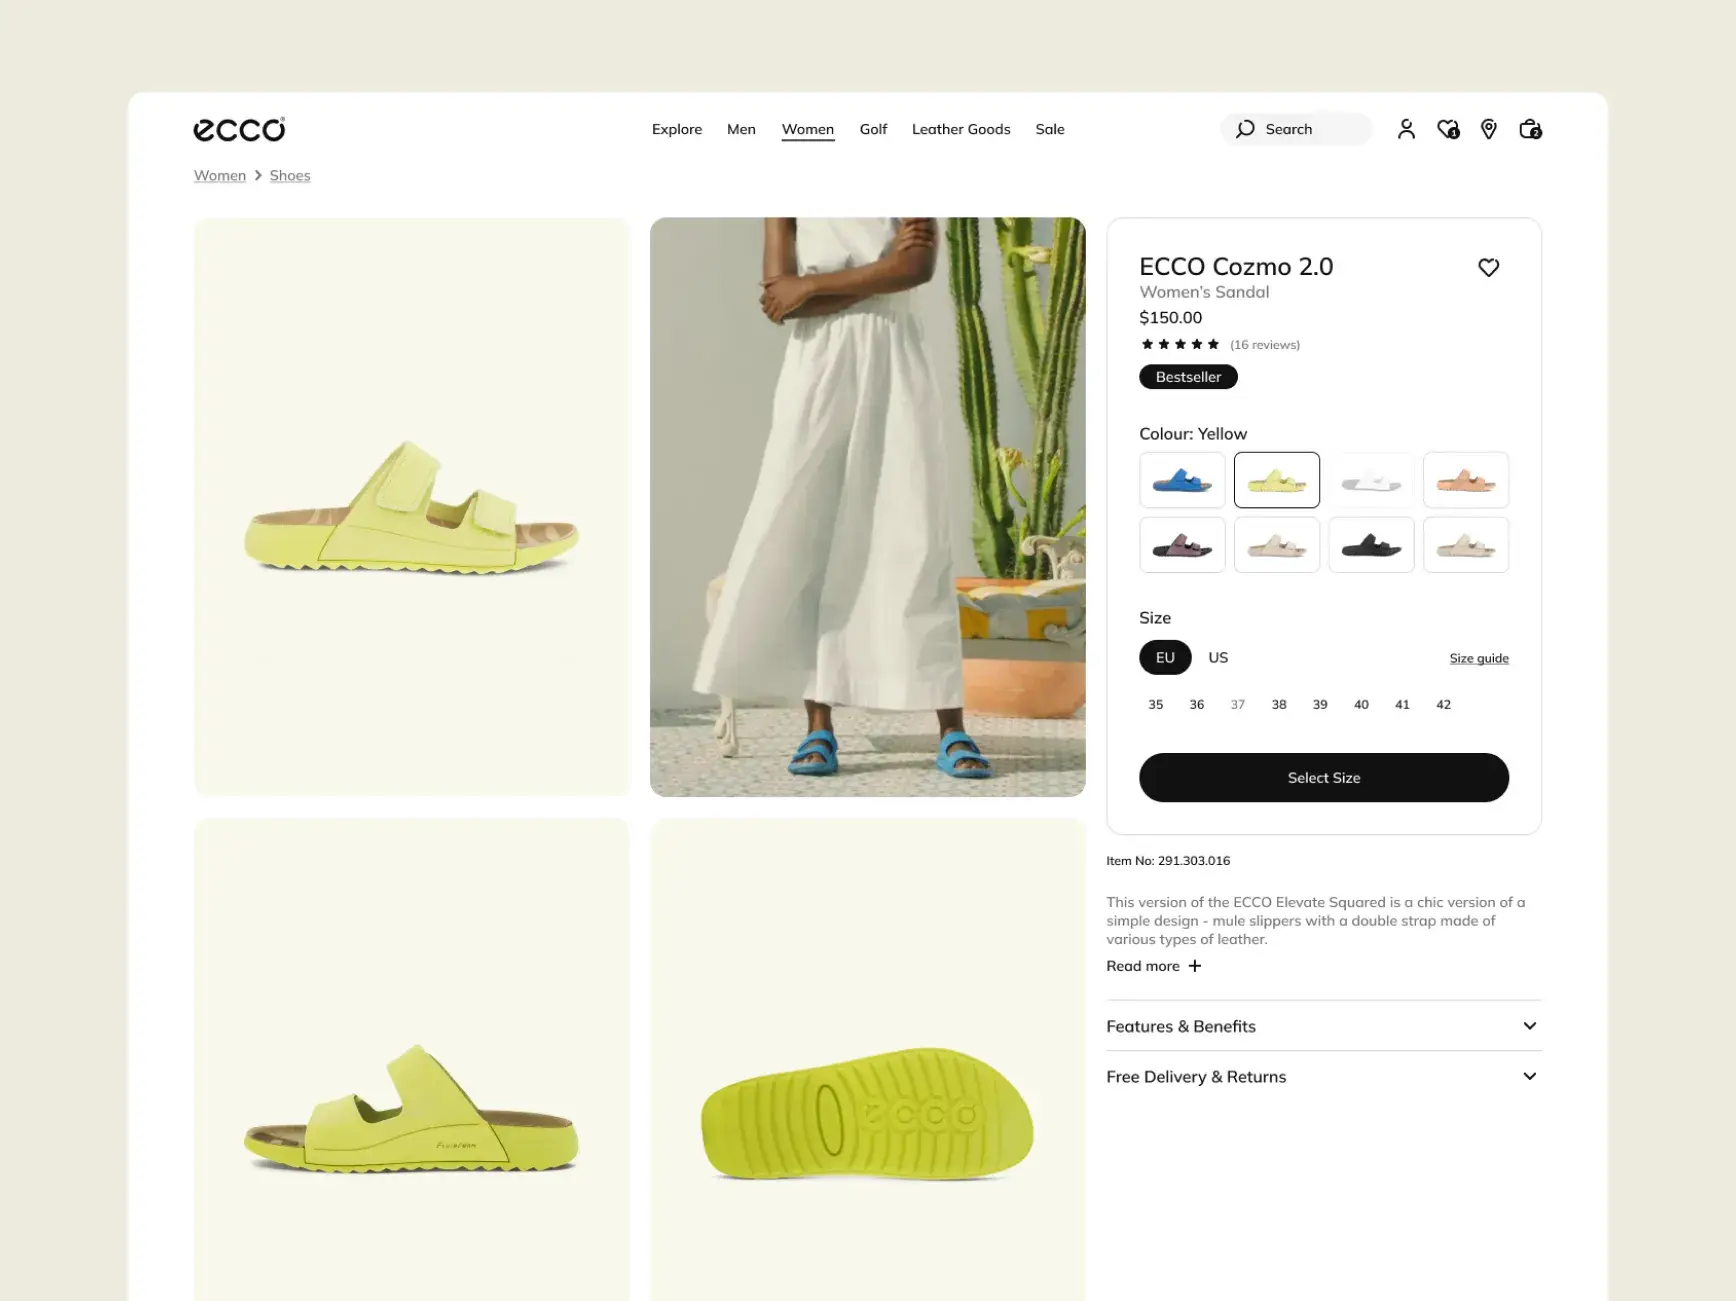Expand Features & Benefits section
The width and height of the screenshot is (1736, 1301).
click(1324, 1026)
